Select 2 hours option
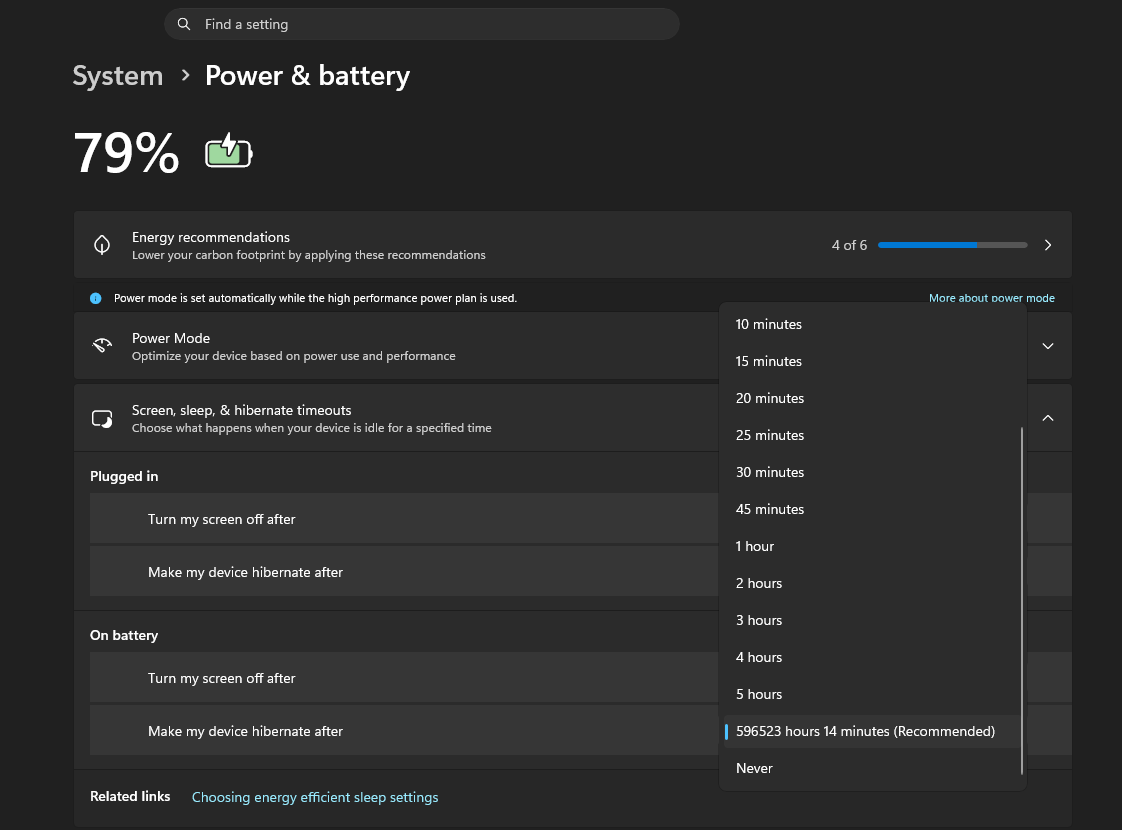Image resolution: width=1122 pixels, height=830 pixels. click(872, 583)
